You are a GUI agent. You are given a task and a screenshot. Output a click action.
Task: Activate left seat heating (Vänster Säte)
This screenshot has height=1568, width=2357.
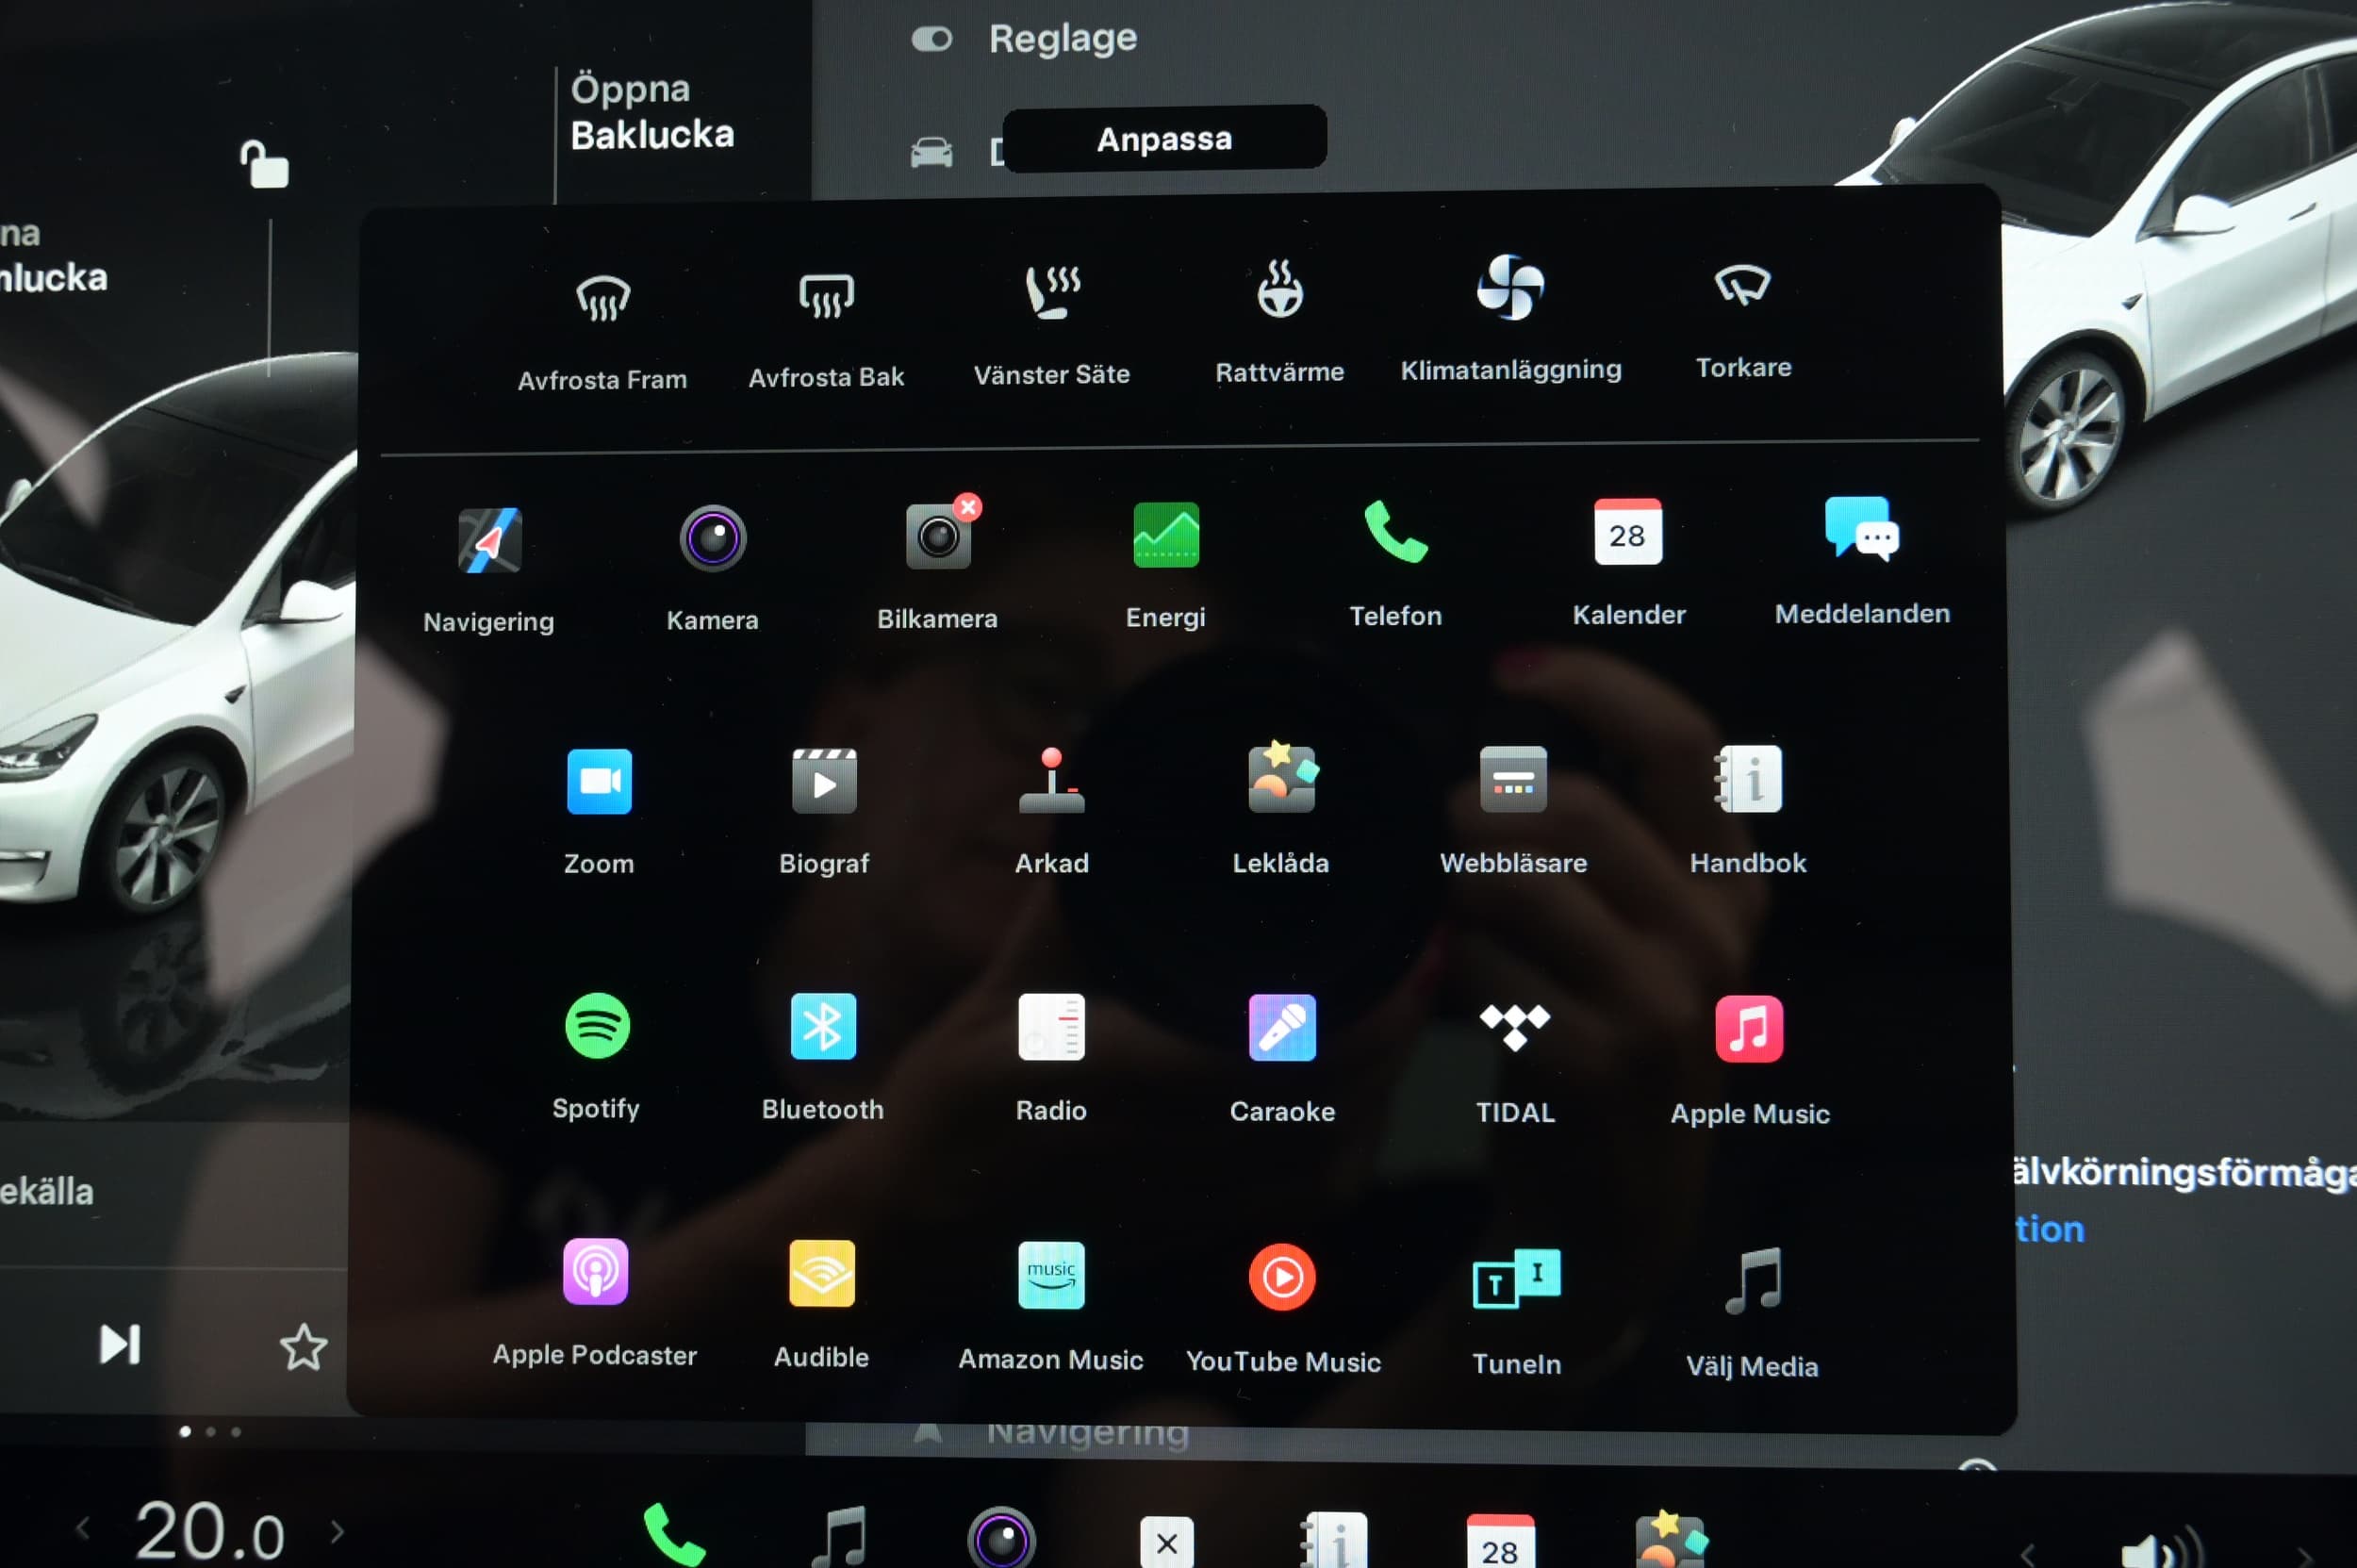1051,326
